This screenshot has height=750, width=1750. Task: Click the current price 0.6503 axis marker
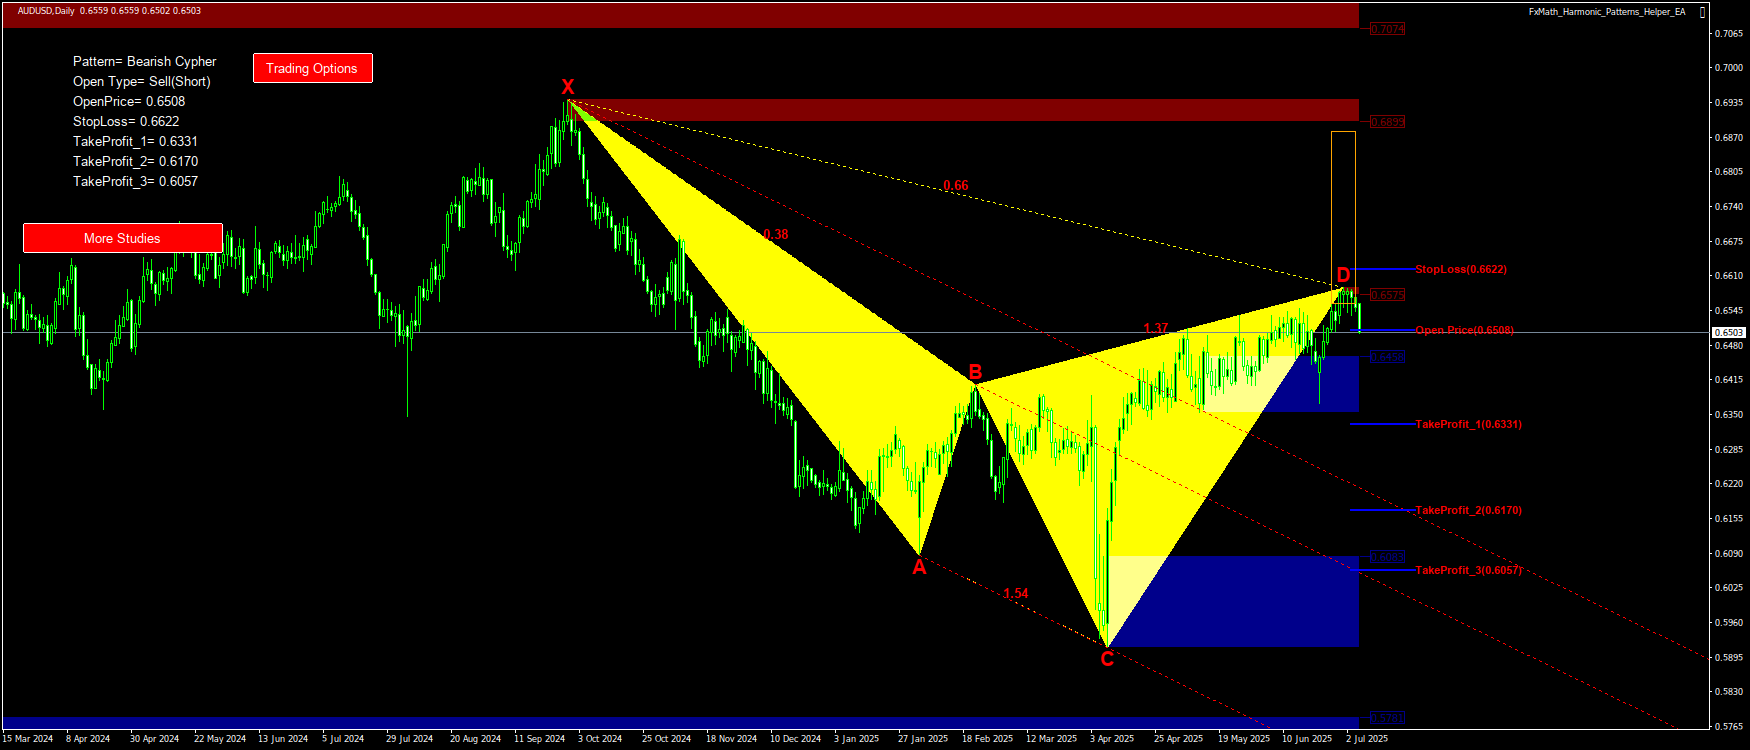(x=1729, y=332)
